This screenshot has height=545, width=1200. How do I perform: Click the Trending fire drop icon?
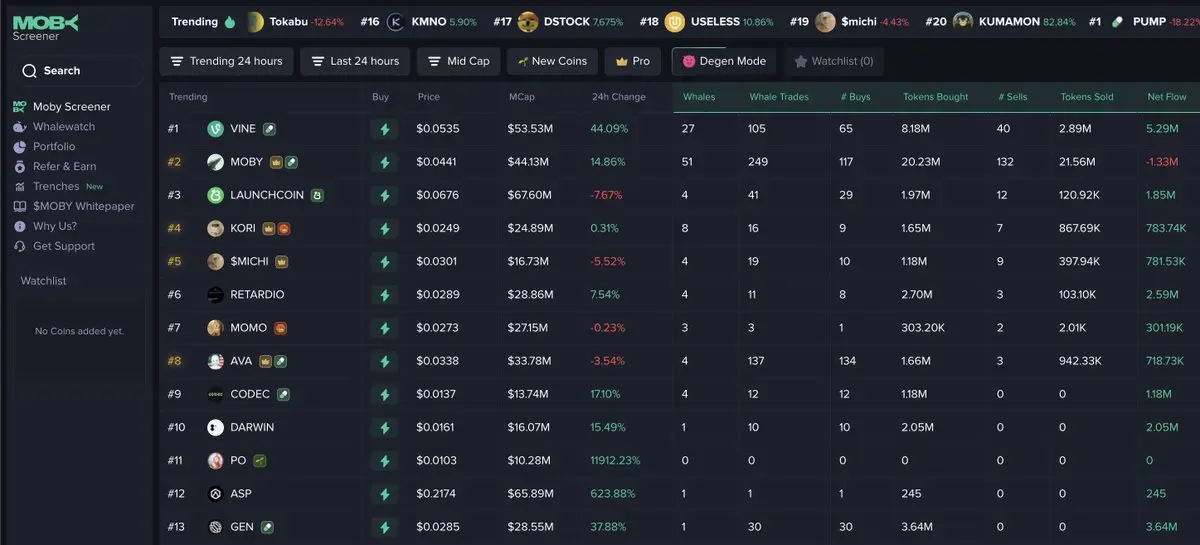(230, 21)
